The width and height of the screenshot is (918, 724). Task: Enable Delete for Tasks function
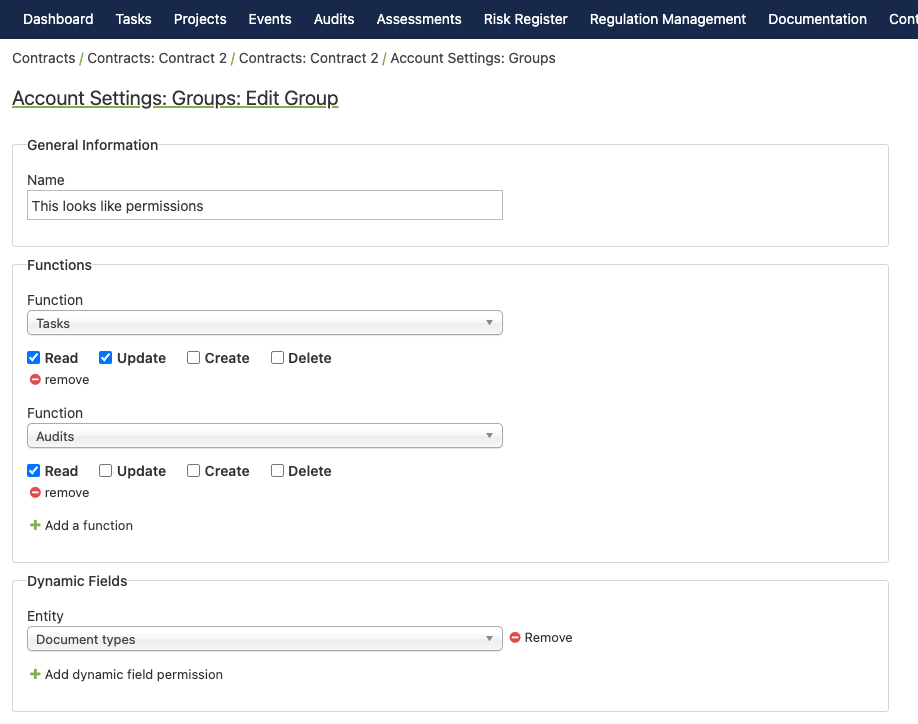[x=278, y=358]
